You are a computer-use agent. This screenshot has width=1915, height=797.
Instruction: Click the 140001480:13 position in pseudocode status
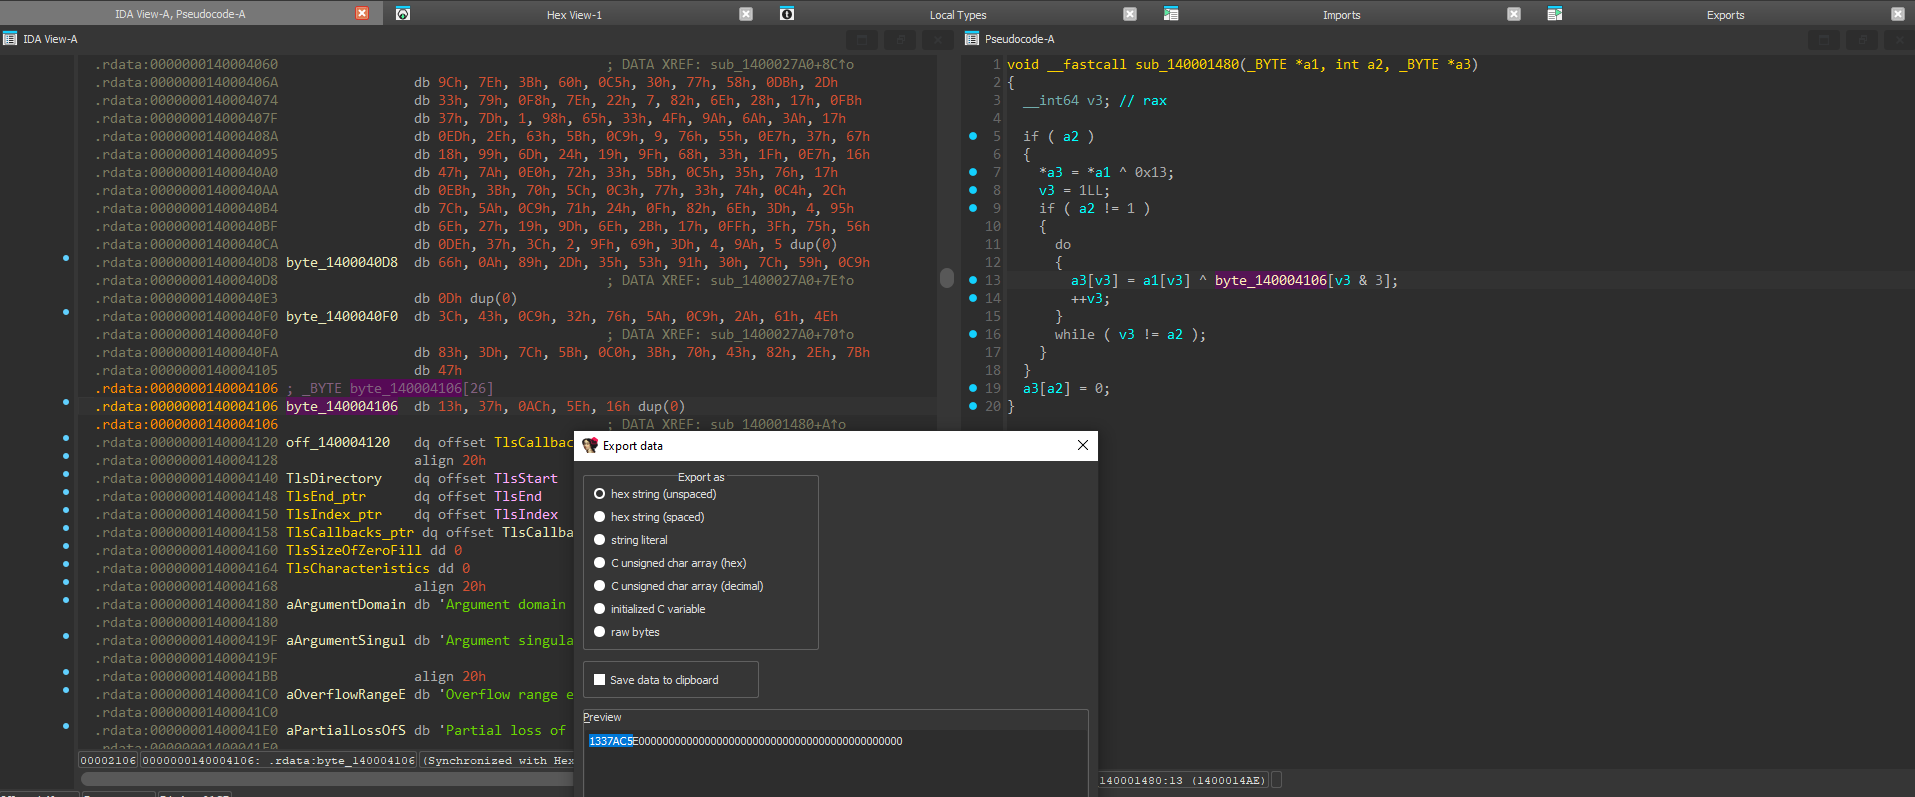pos(1182,781)
